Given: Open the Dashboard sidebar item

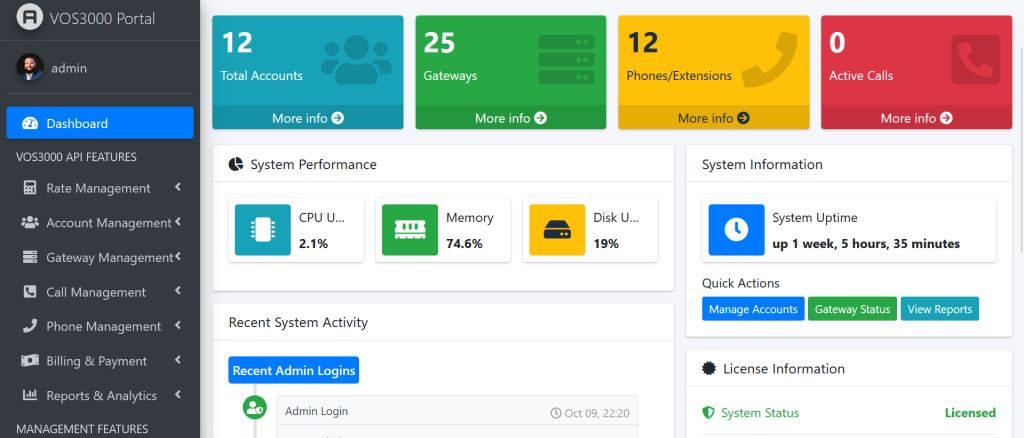Looking at the screenshot, I should click(x=100, y=123).
